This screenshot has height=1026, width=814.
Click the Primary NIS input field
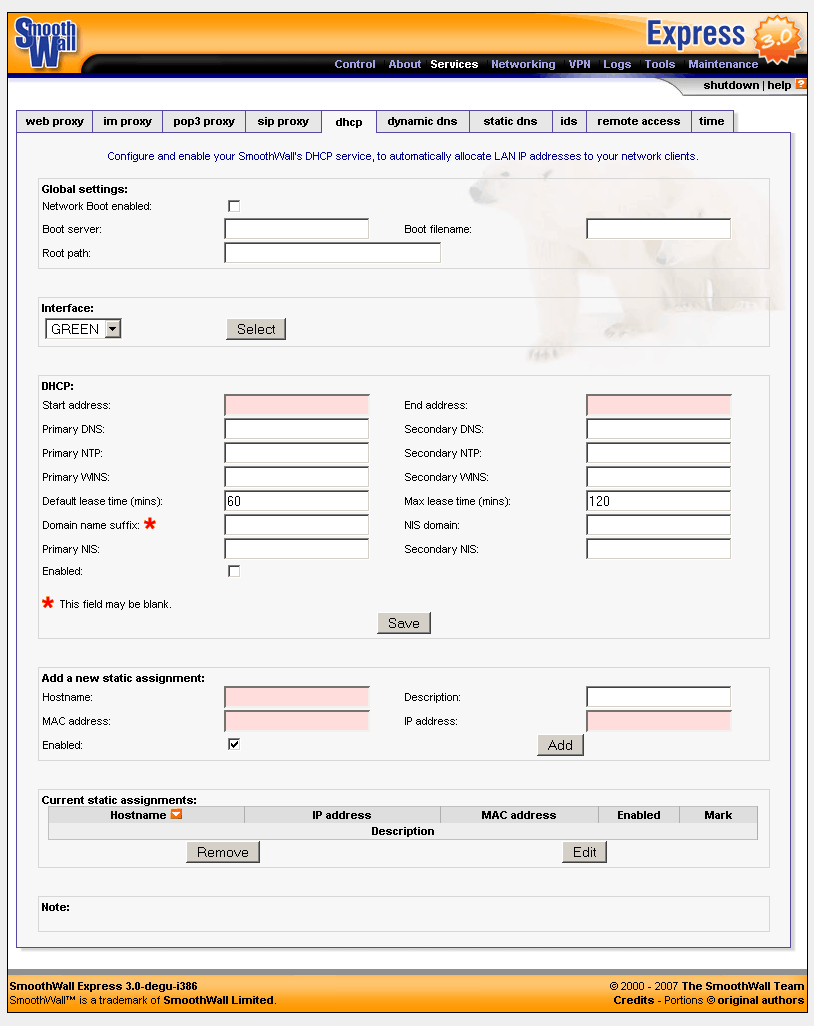point(296,549)
